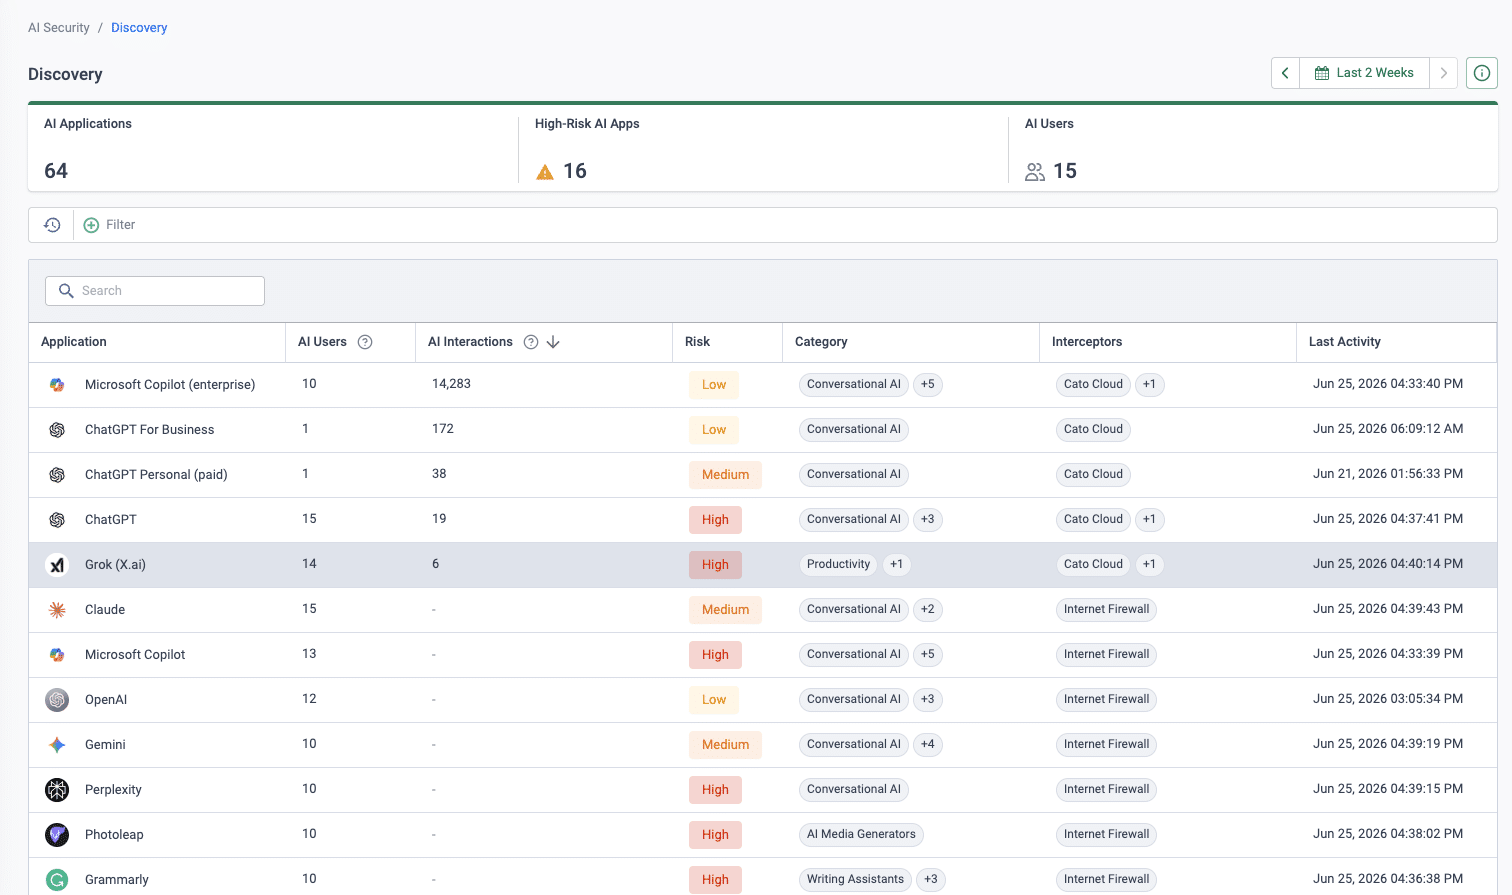This screenshot has width=1512, height=895.
Task: Click the Perplexity app icon
Action: click(x=57, y=790)
